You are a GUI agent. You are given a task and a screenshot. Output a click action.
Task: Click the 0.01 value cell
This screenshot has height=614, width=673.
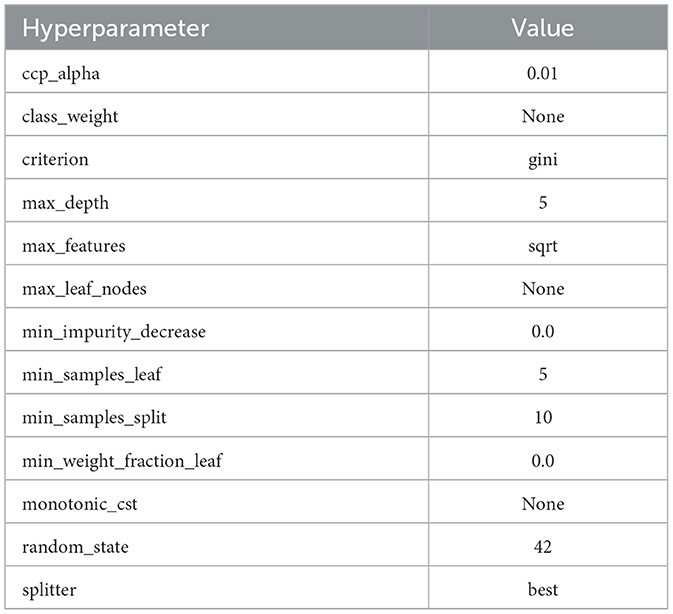(543, 73)
